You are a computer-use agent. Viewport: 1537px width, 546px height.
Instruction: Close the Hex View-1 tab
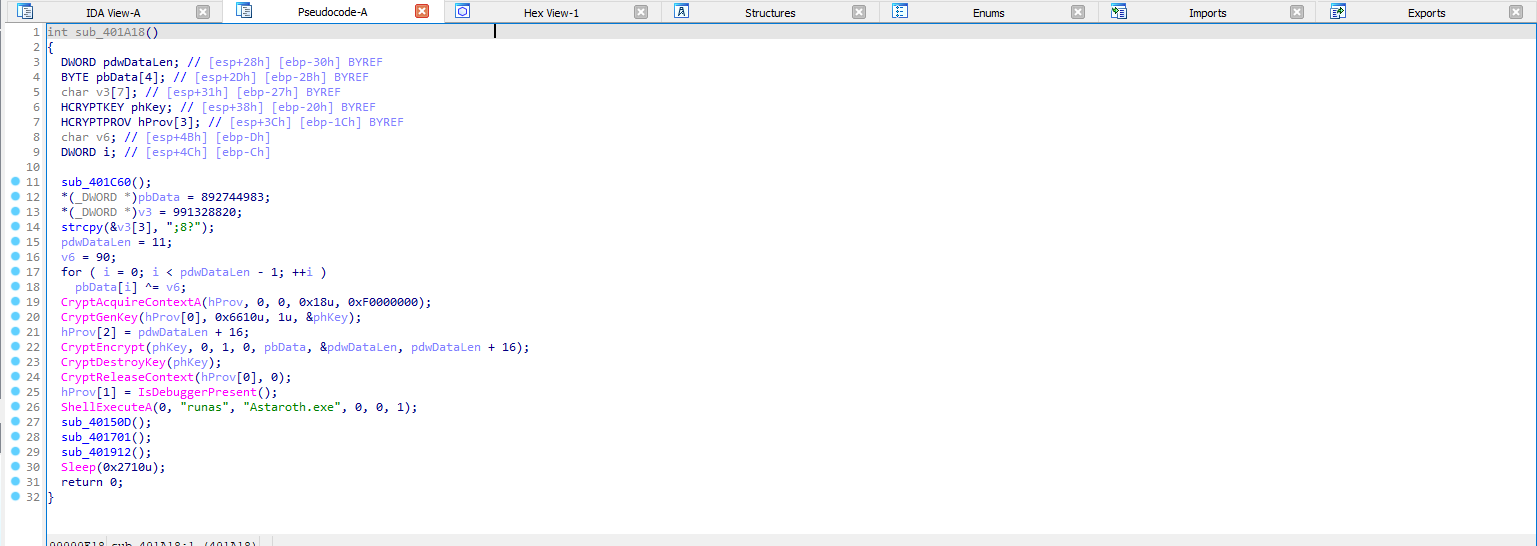click(641, 13)
